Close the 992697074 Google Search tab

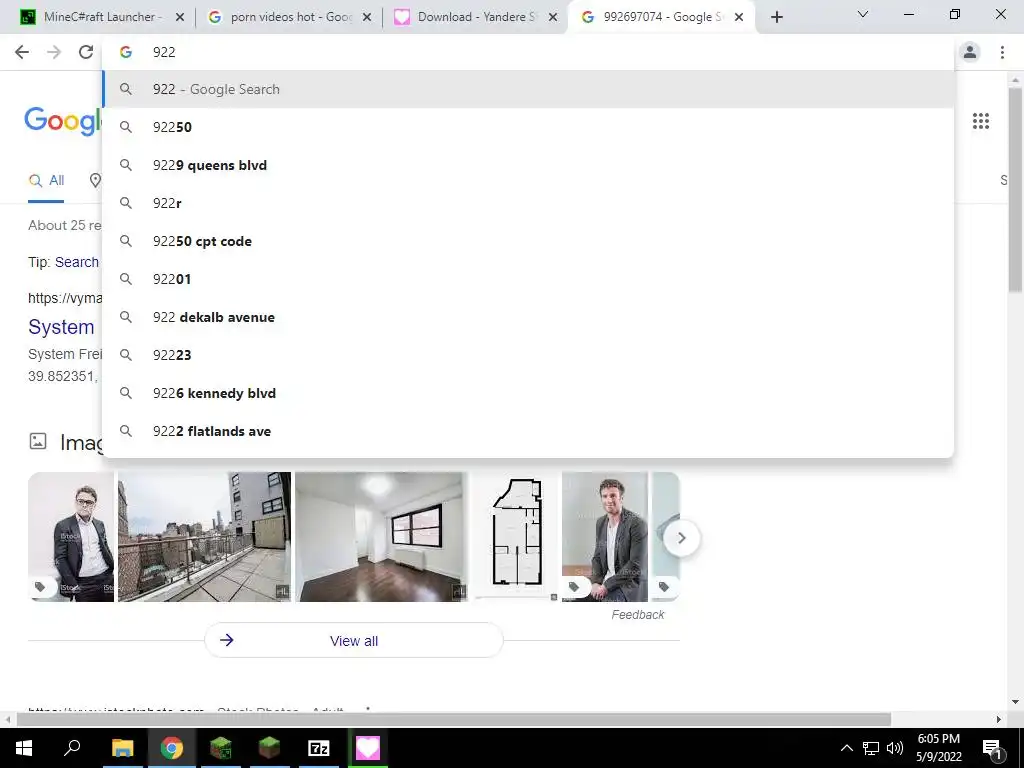click(739, 17)
